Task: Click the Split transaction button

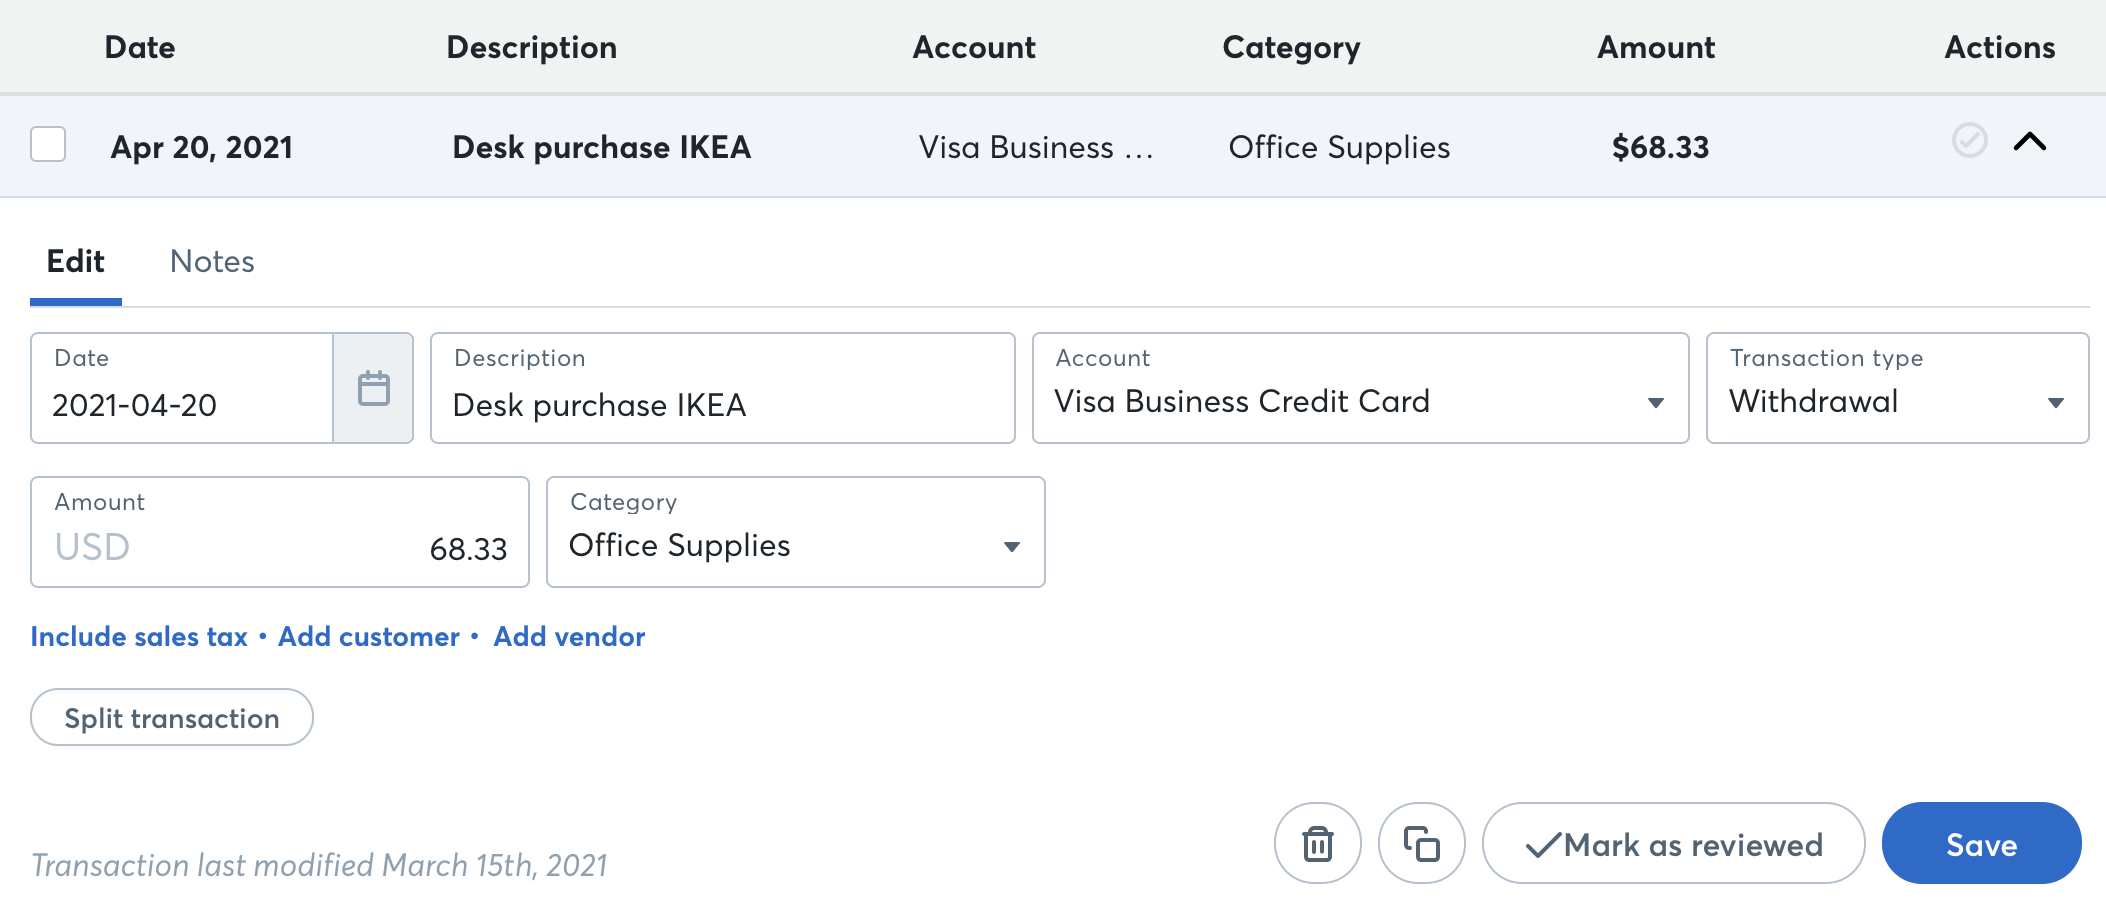Action: click(x=170, y=717)
